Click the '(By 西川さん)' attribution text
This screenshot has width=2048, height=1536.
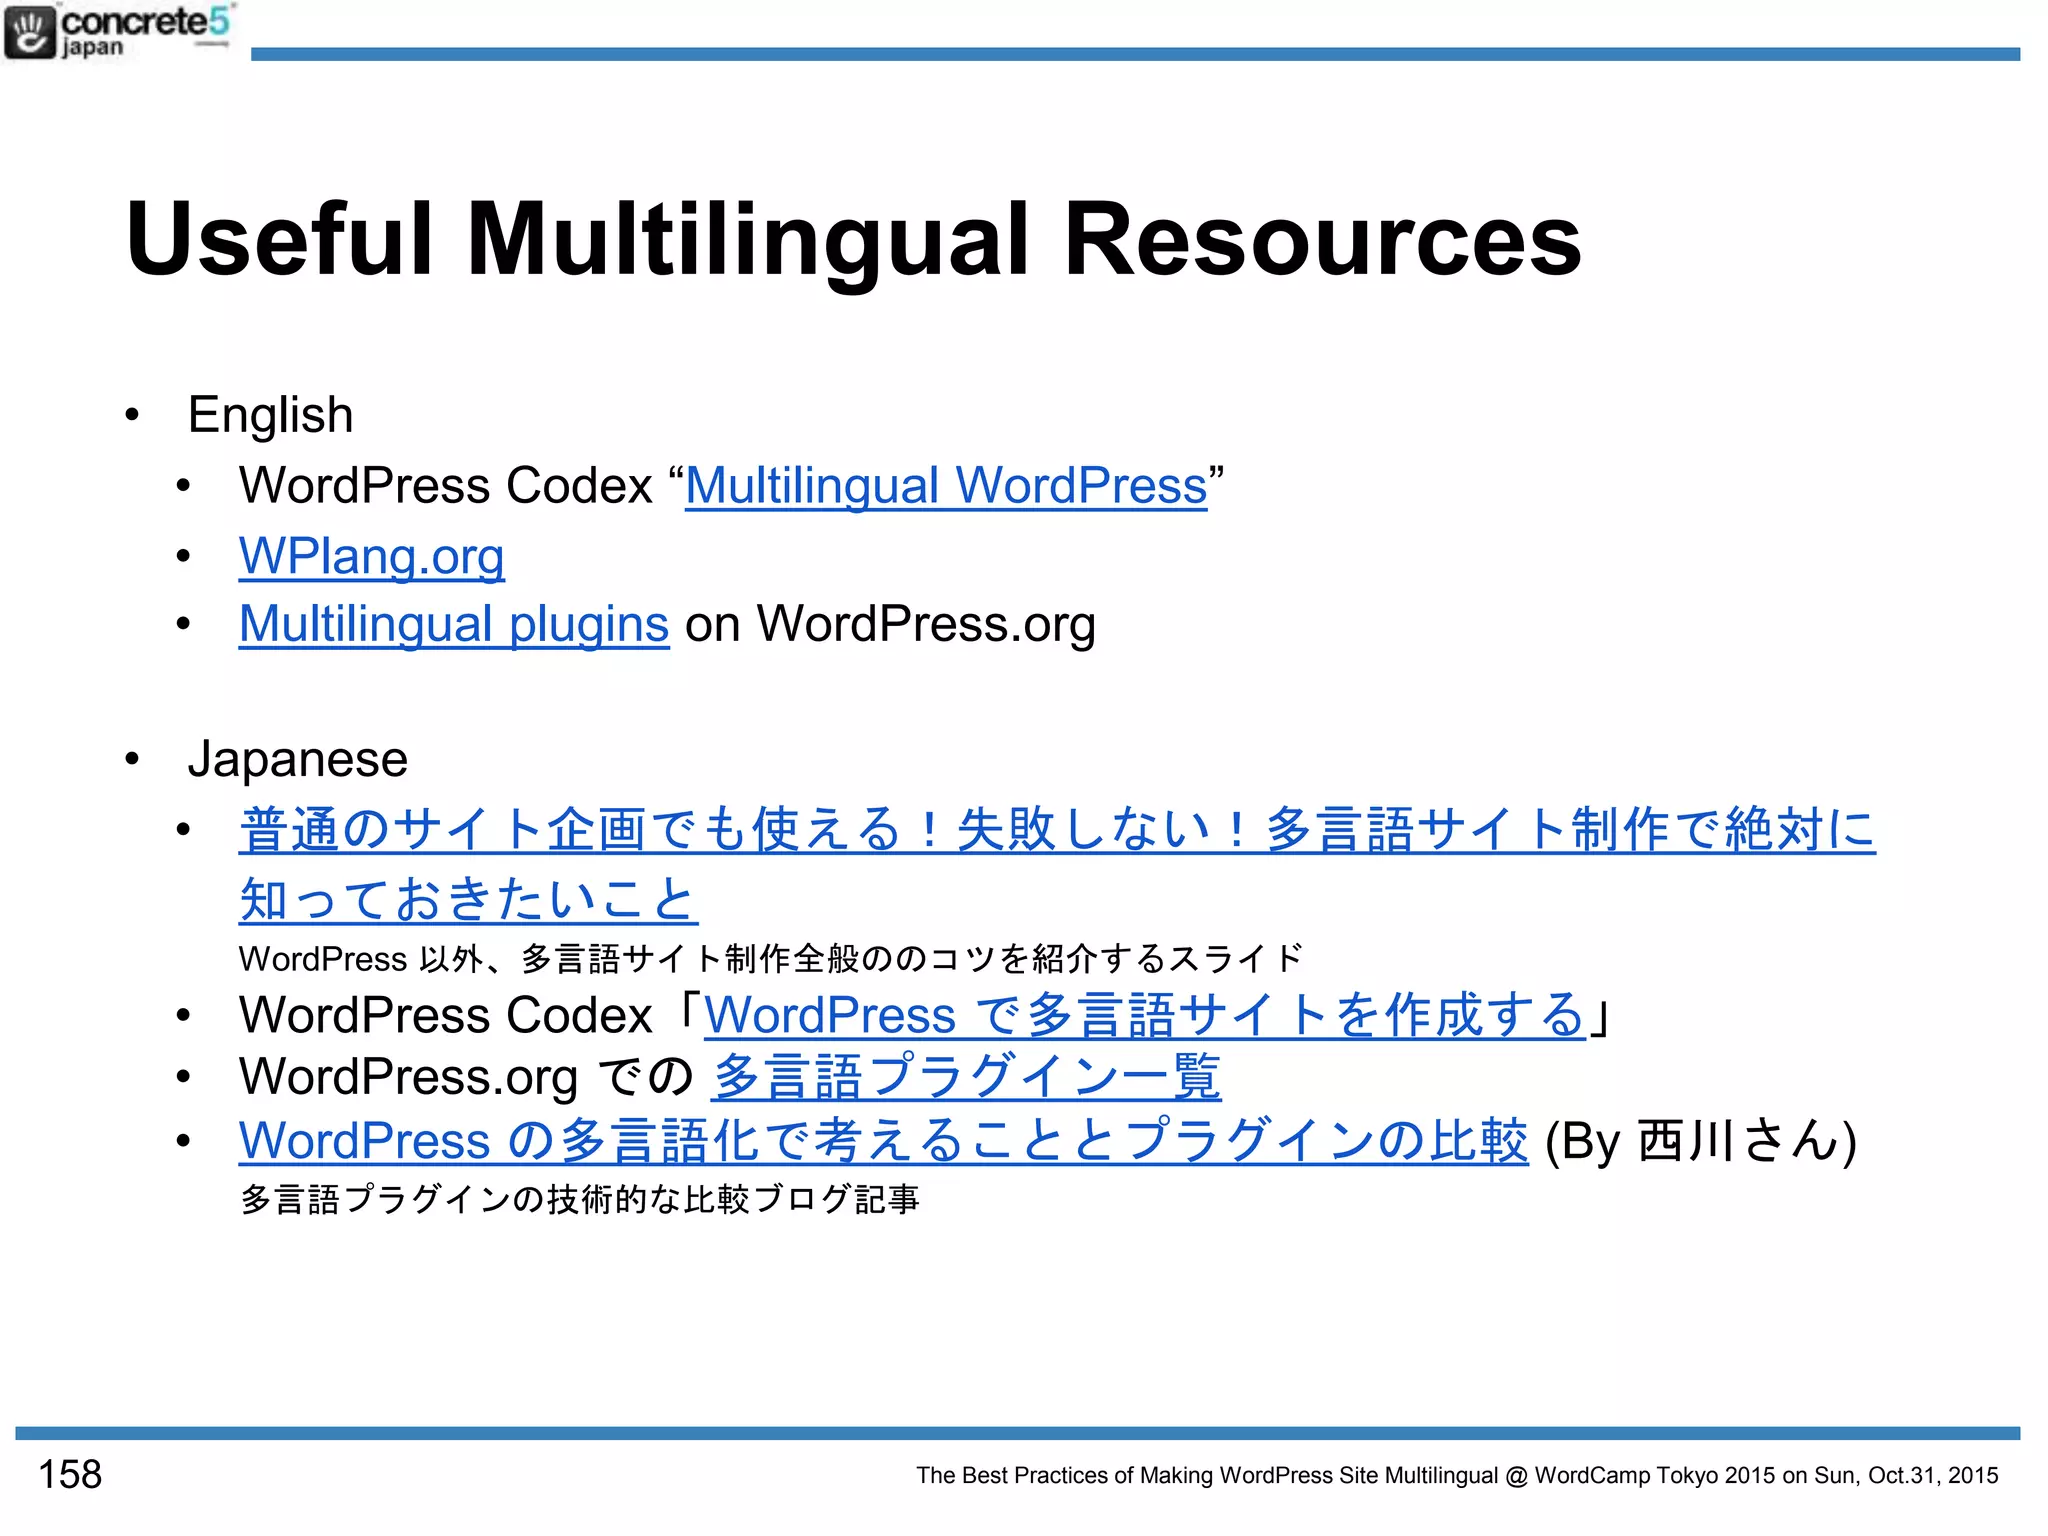pyautogui.click(x=1700, y=1141)
